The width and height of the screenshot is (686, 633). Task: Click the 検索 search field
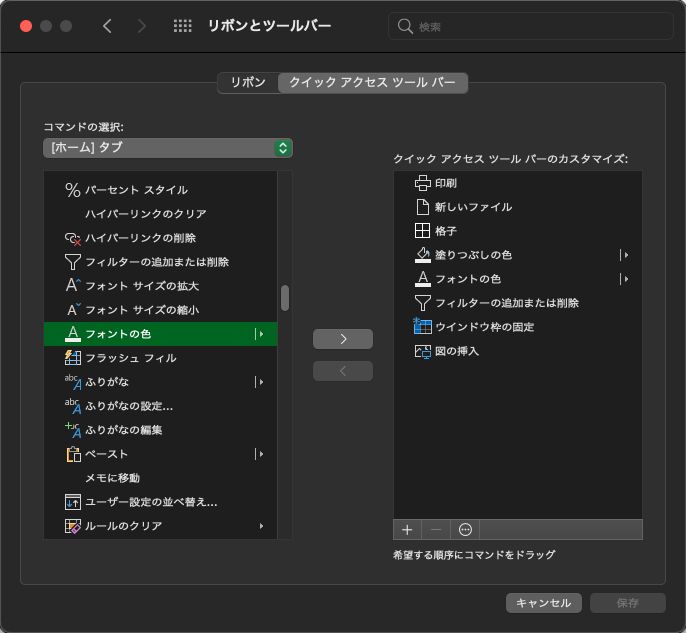coord(530,26)
